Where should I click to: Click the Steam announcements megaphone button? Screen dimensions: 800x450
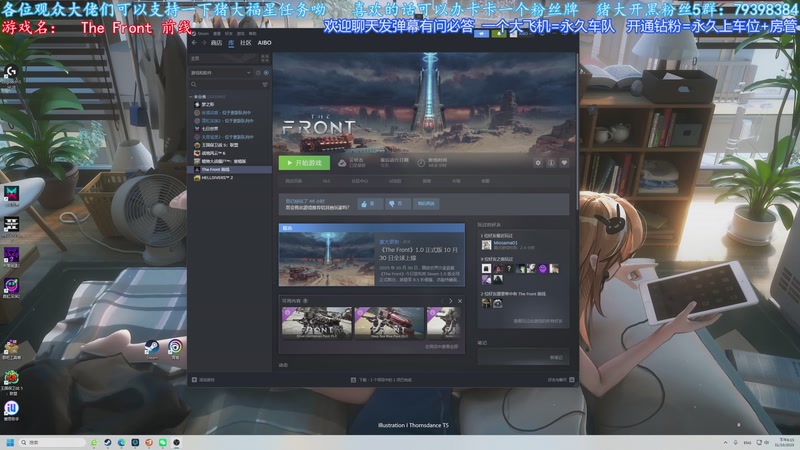[x=481, y=34]
